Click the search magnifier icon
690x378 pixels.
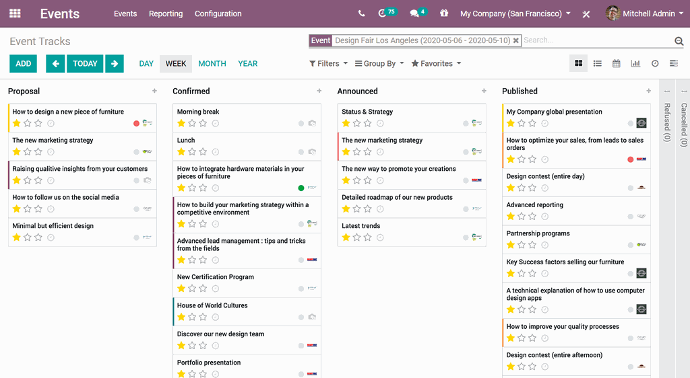point(679,41)
